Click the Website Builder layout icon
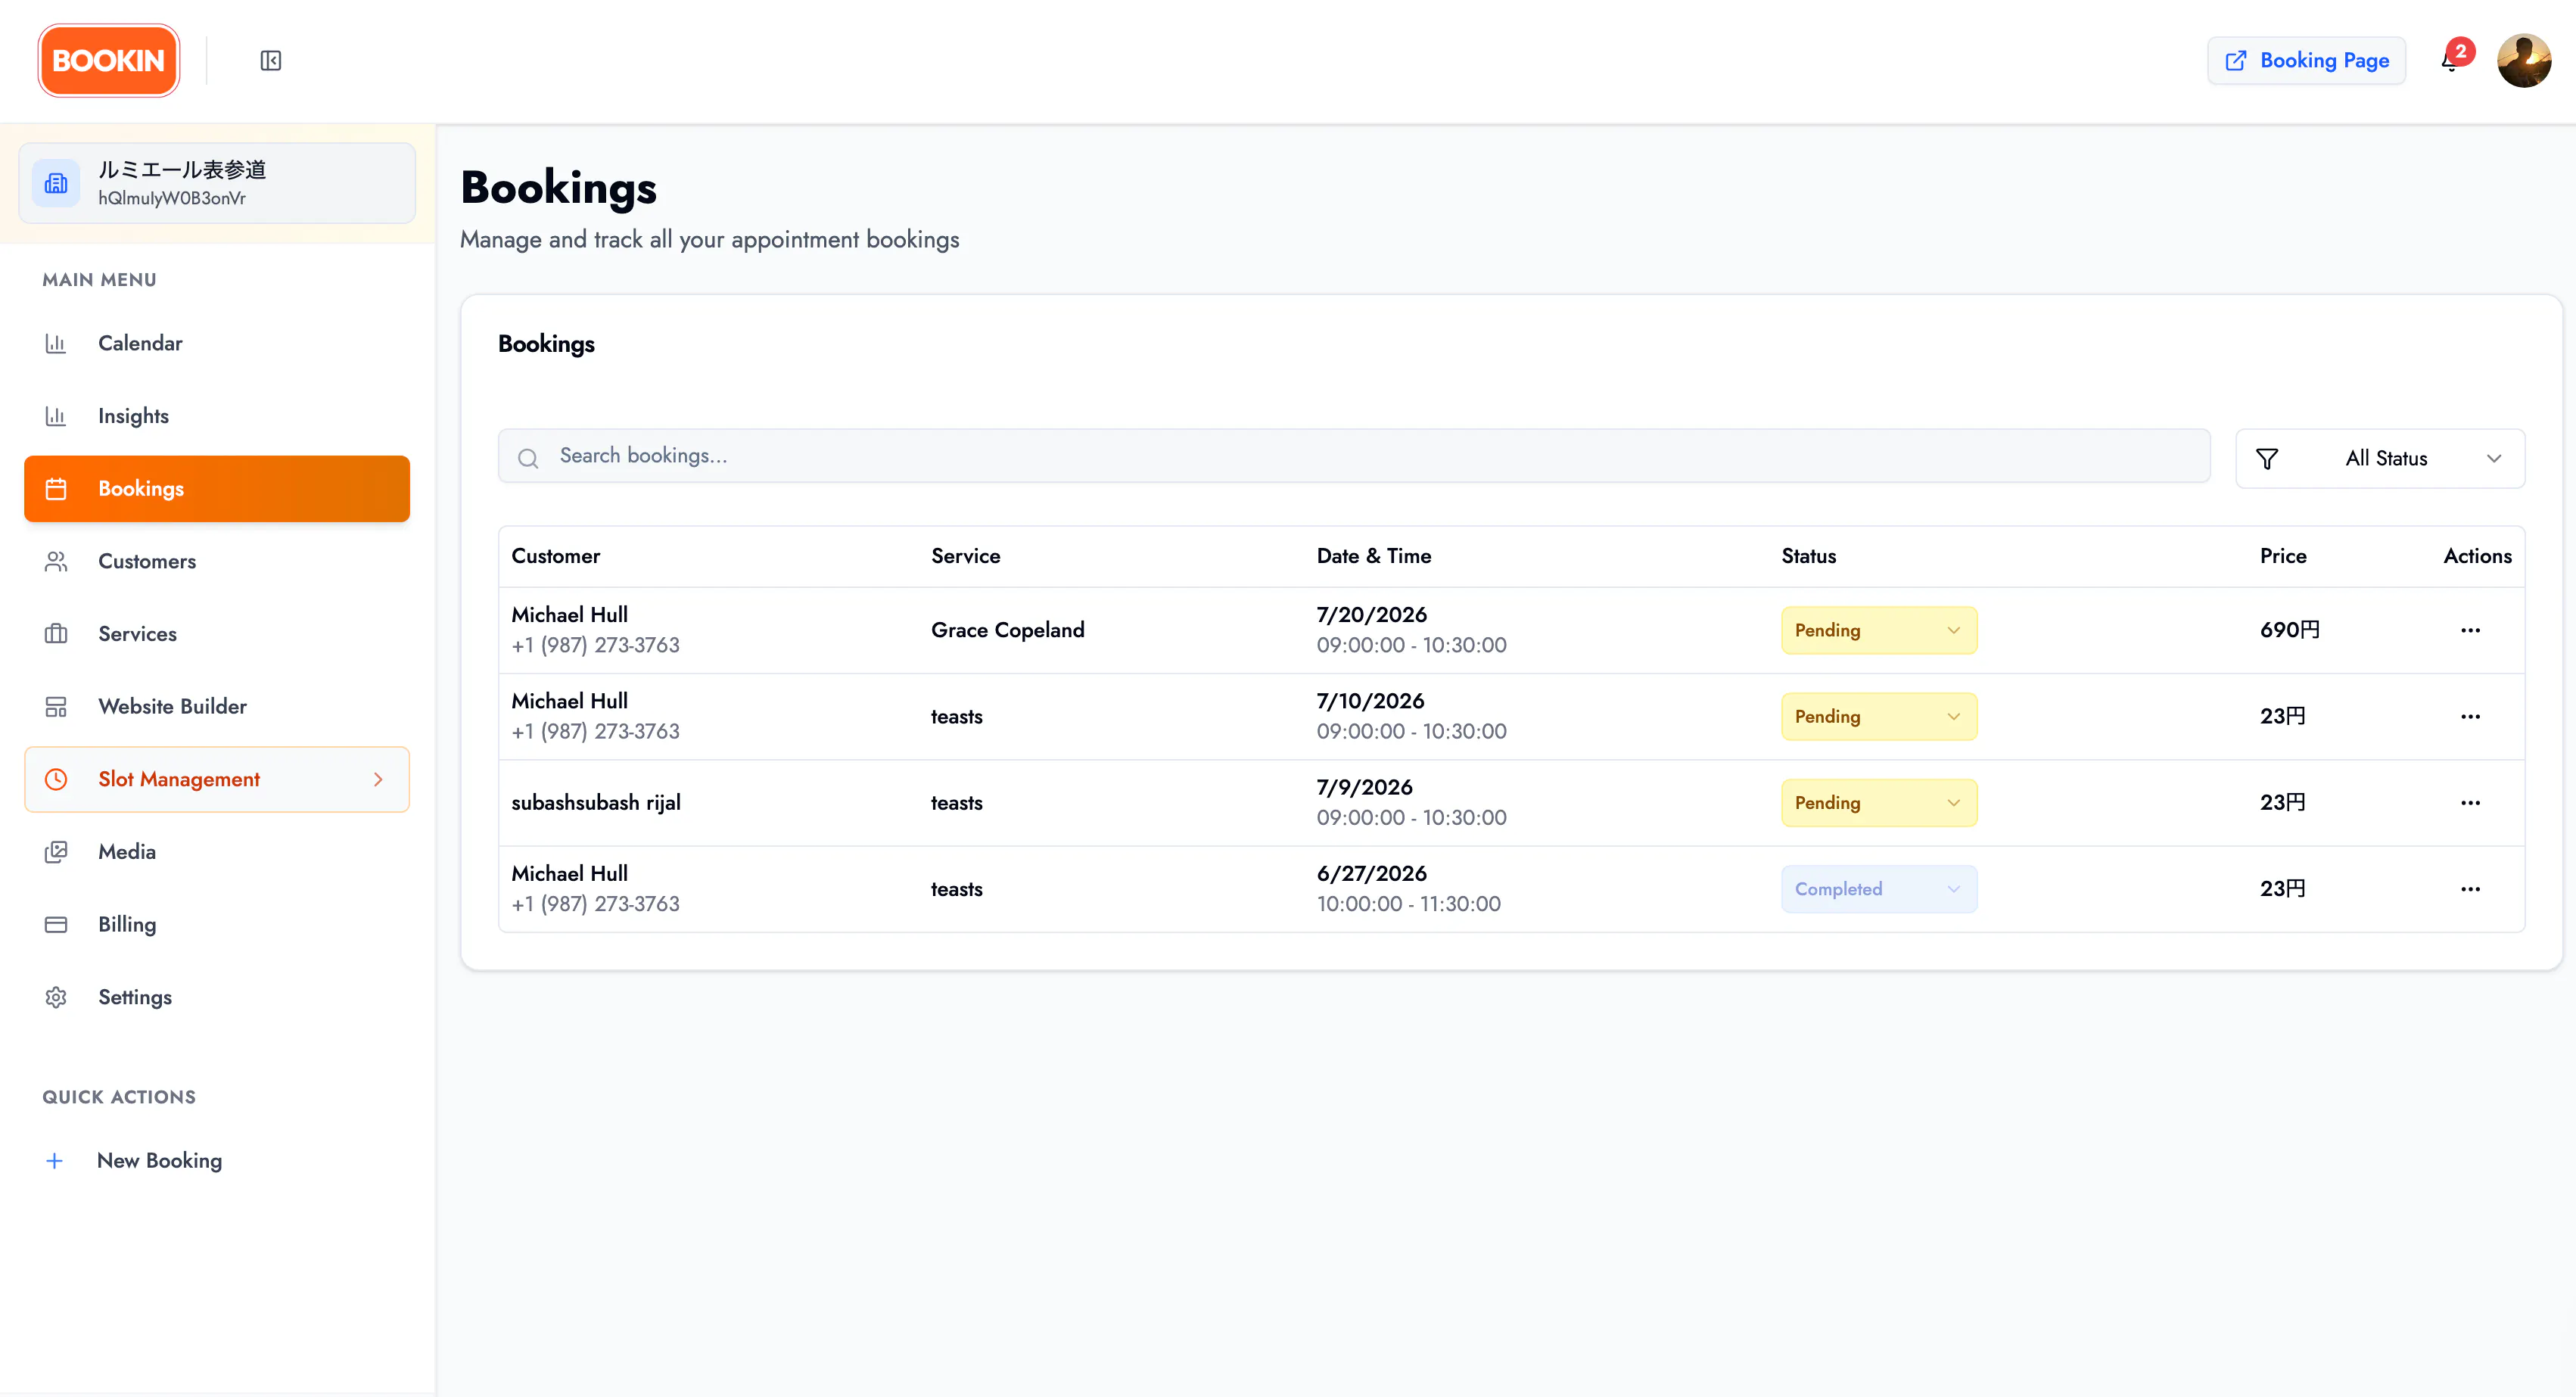The height and width of the screenshot is (1397, 2576). tap(56, 707)
